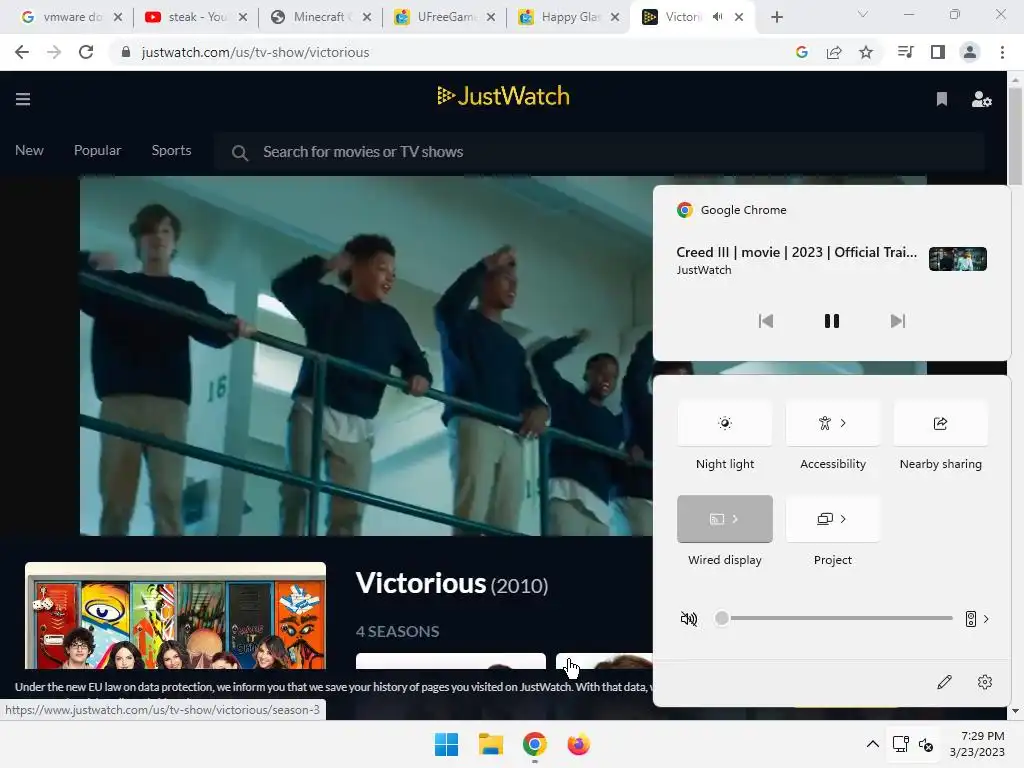This screenshot has width=1024, height=768.
Task: Open the JustWatch user settings icon
Action: coord(982,99)
